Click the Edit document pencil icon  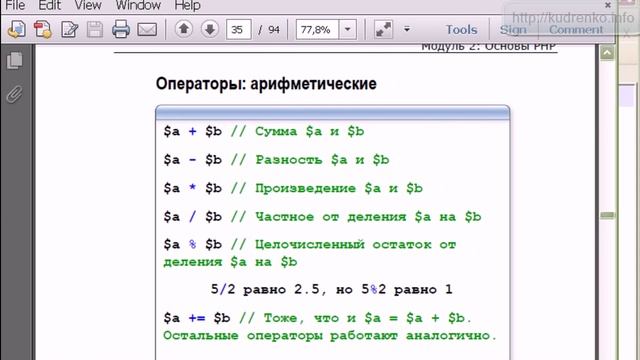click(x=69, y=29)
